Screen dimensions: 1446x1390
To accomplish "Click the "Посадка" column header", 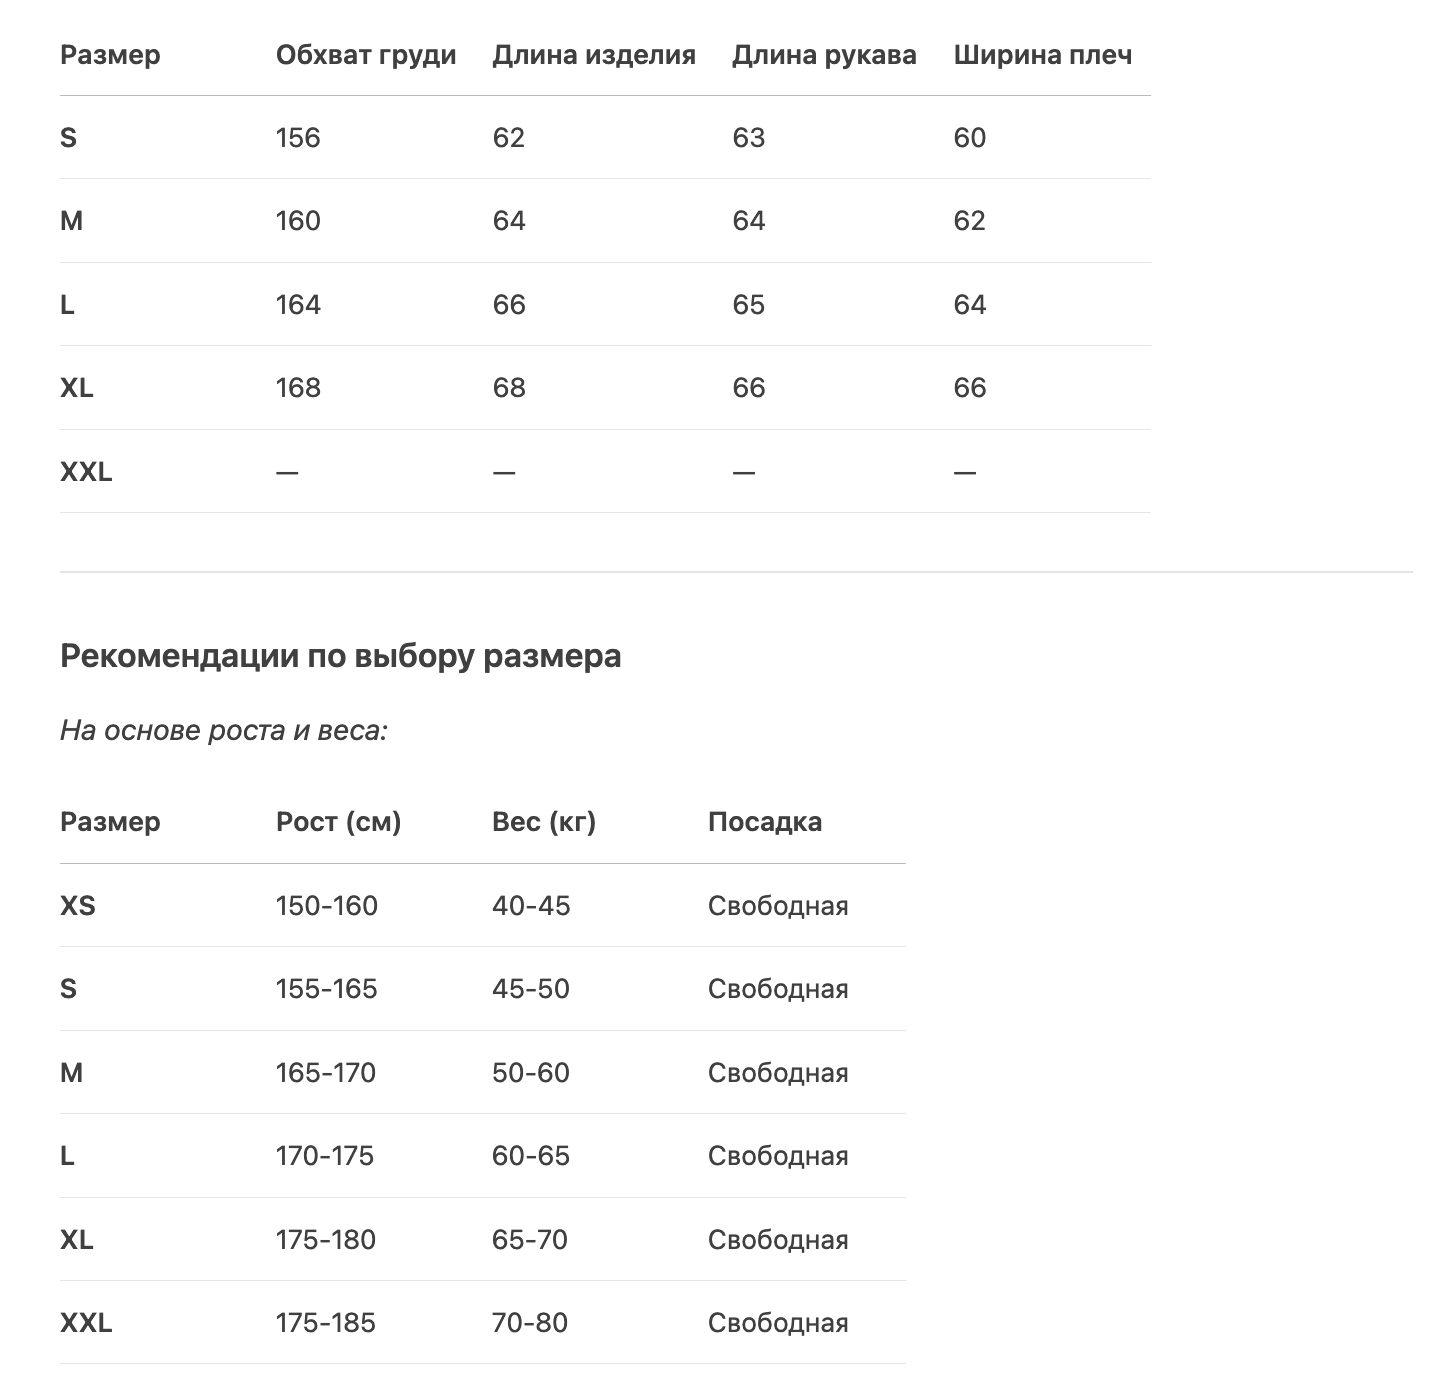I will point(764,822).
